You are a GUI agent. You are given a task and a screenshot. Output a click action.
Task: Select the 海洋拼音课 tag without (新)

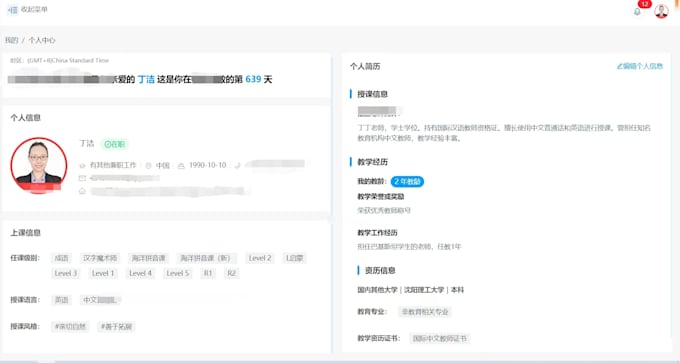coord(149,258)
